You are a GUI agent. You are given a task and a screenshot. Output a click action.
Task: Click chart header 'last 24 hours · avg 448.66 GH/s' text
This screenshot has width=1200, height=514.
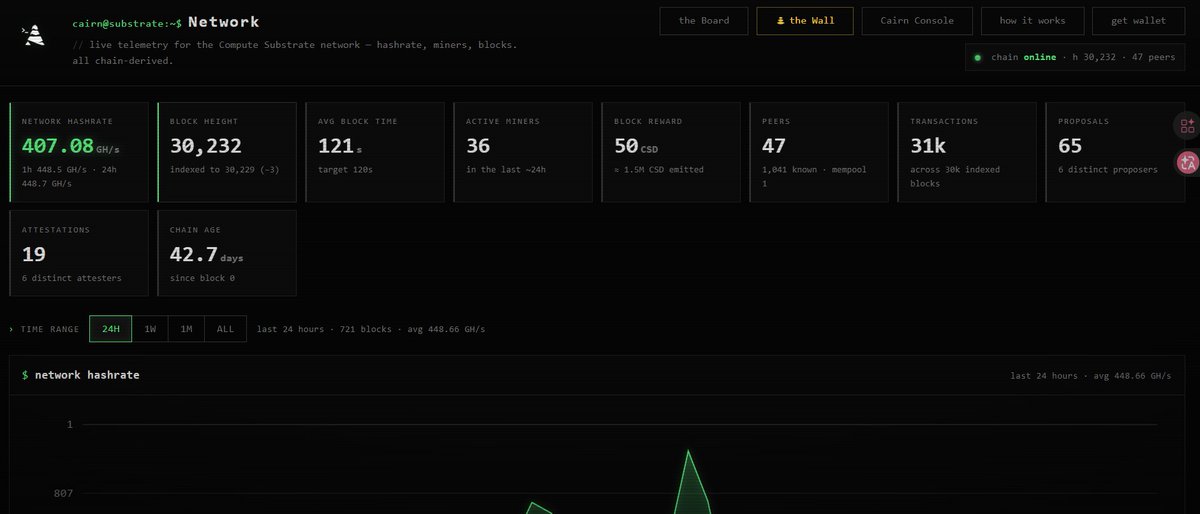(1090, 376)
